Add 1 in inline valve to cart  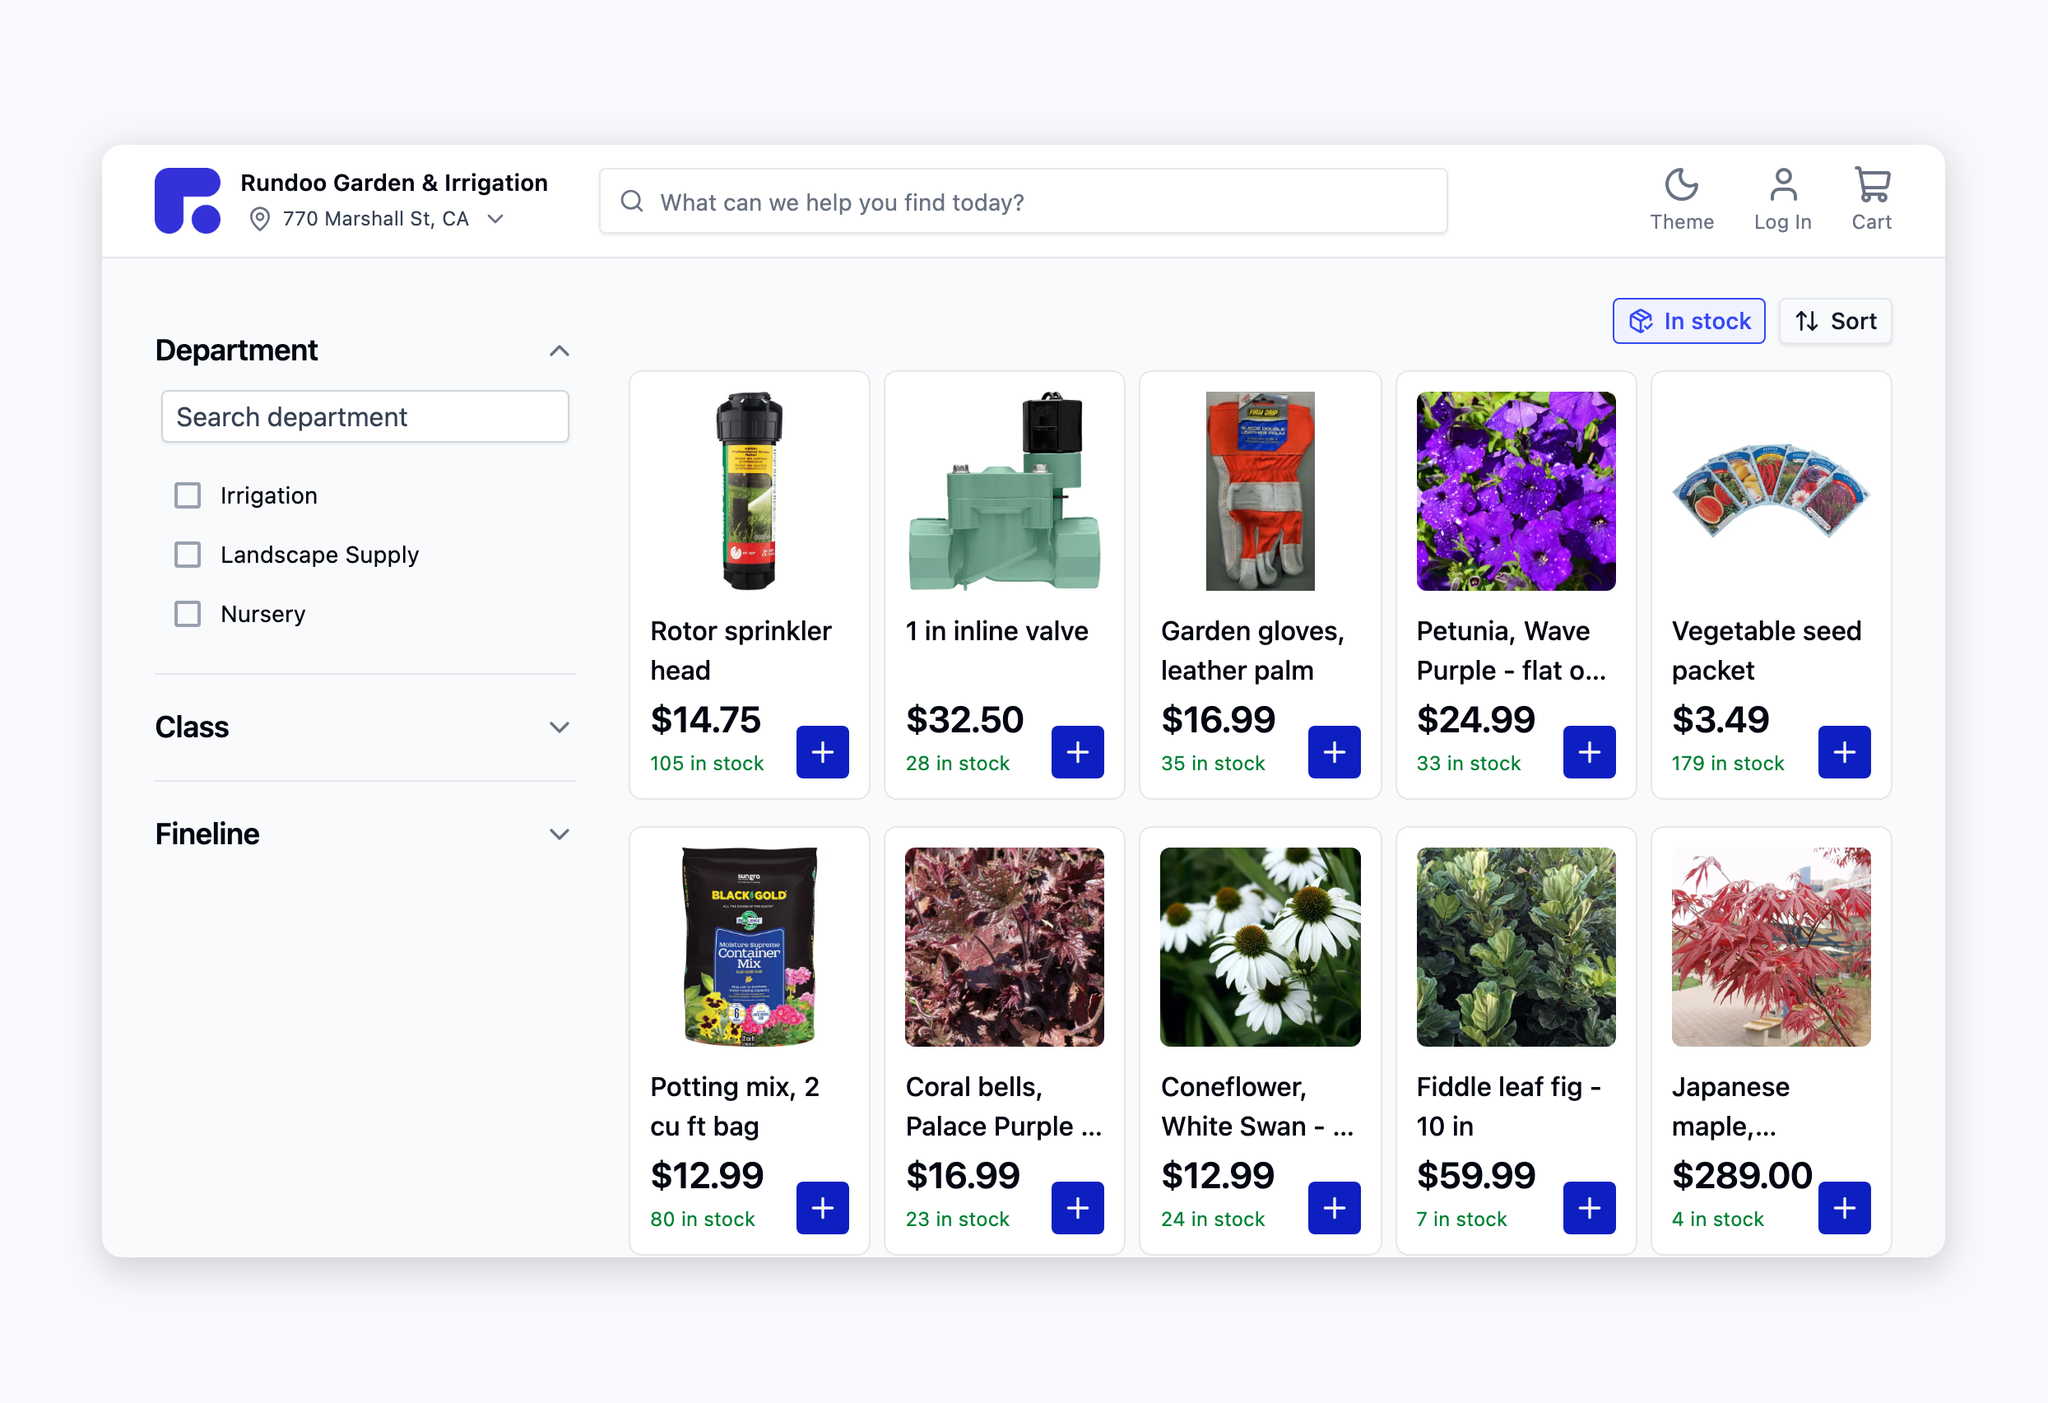(1078, 752)
